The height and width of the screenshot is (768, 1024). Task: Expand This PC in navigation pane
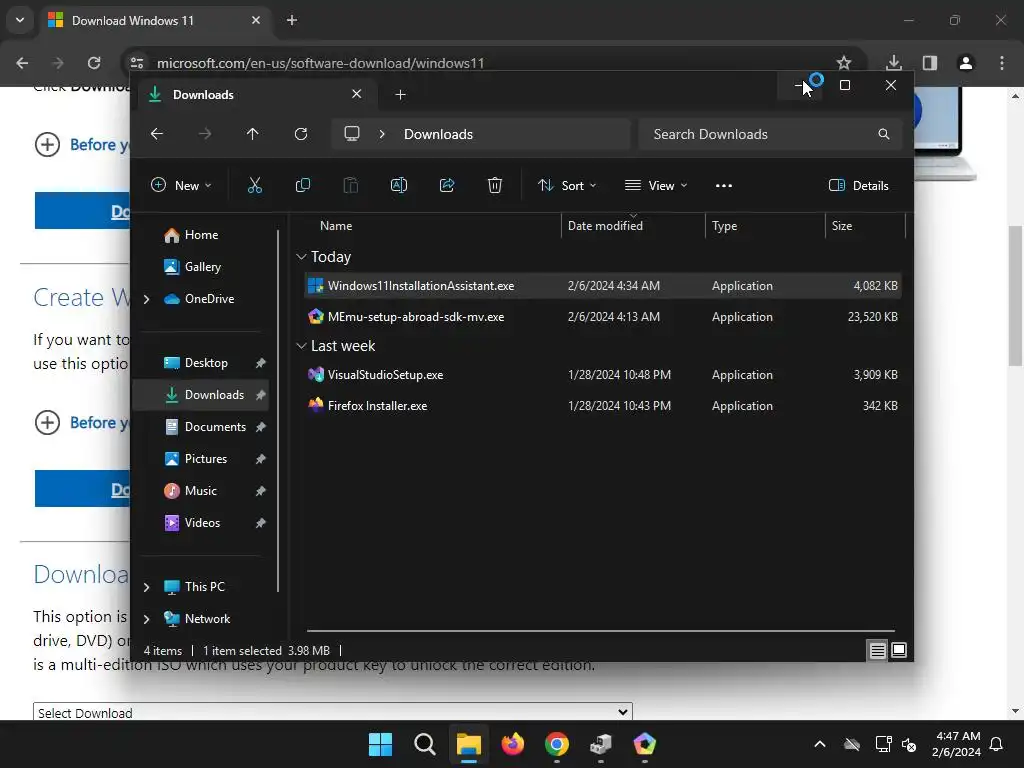coord(146,587)
